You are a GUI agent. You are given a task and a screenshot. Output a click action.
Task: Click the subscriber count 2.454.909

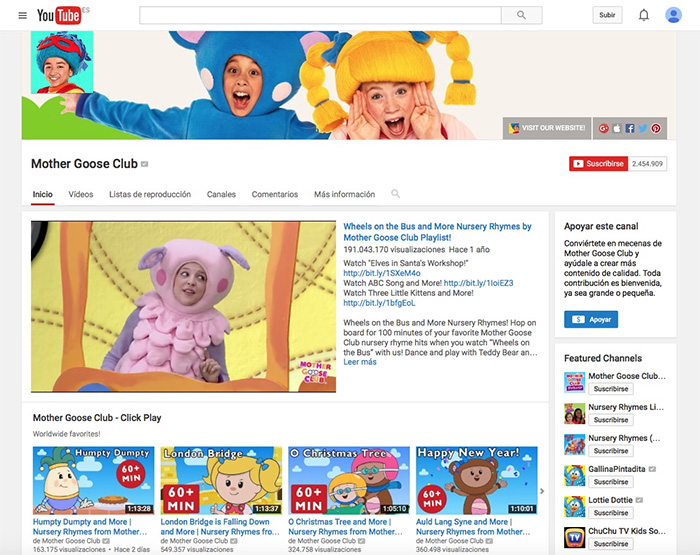tap(647, 164)
